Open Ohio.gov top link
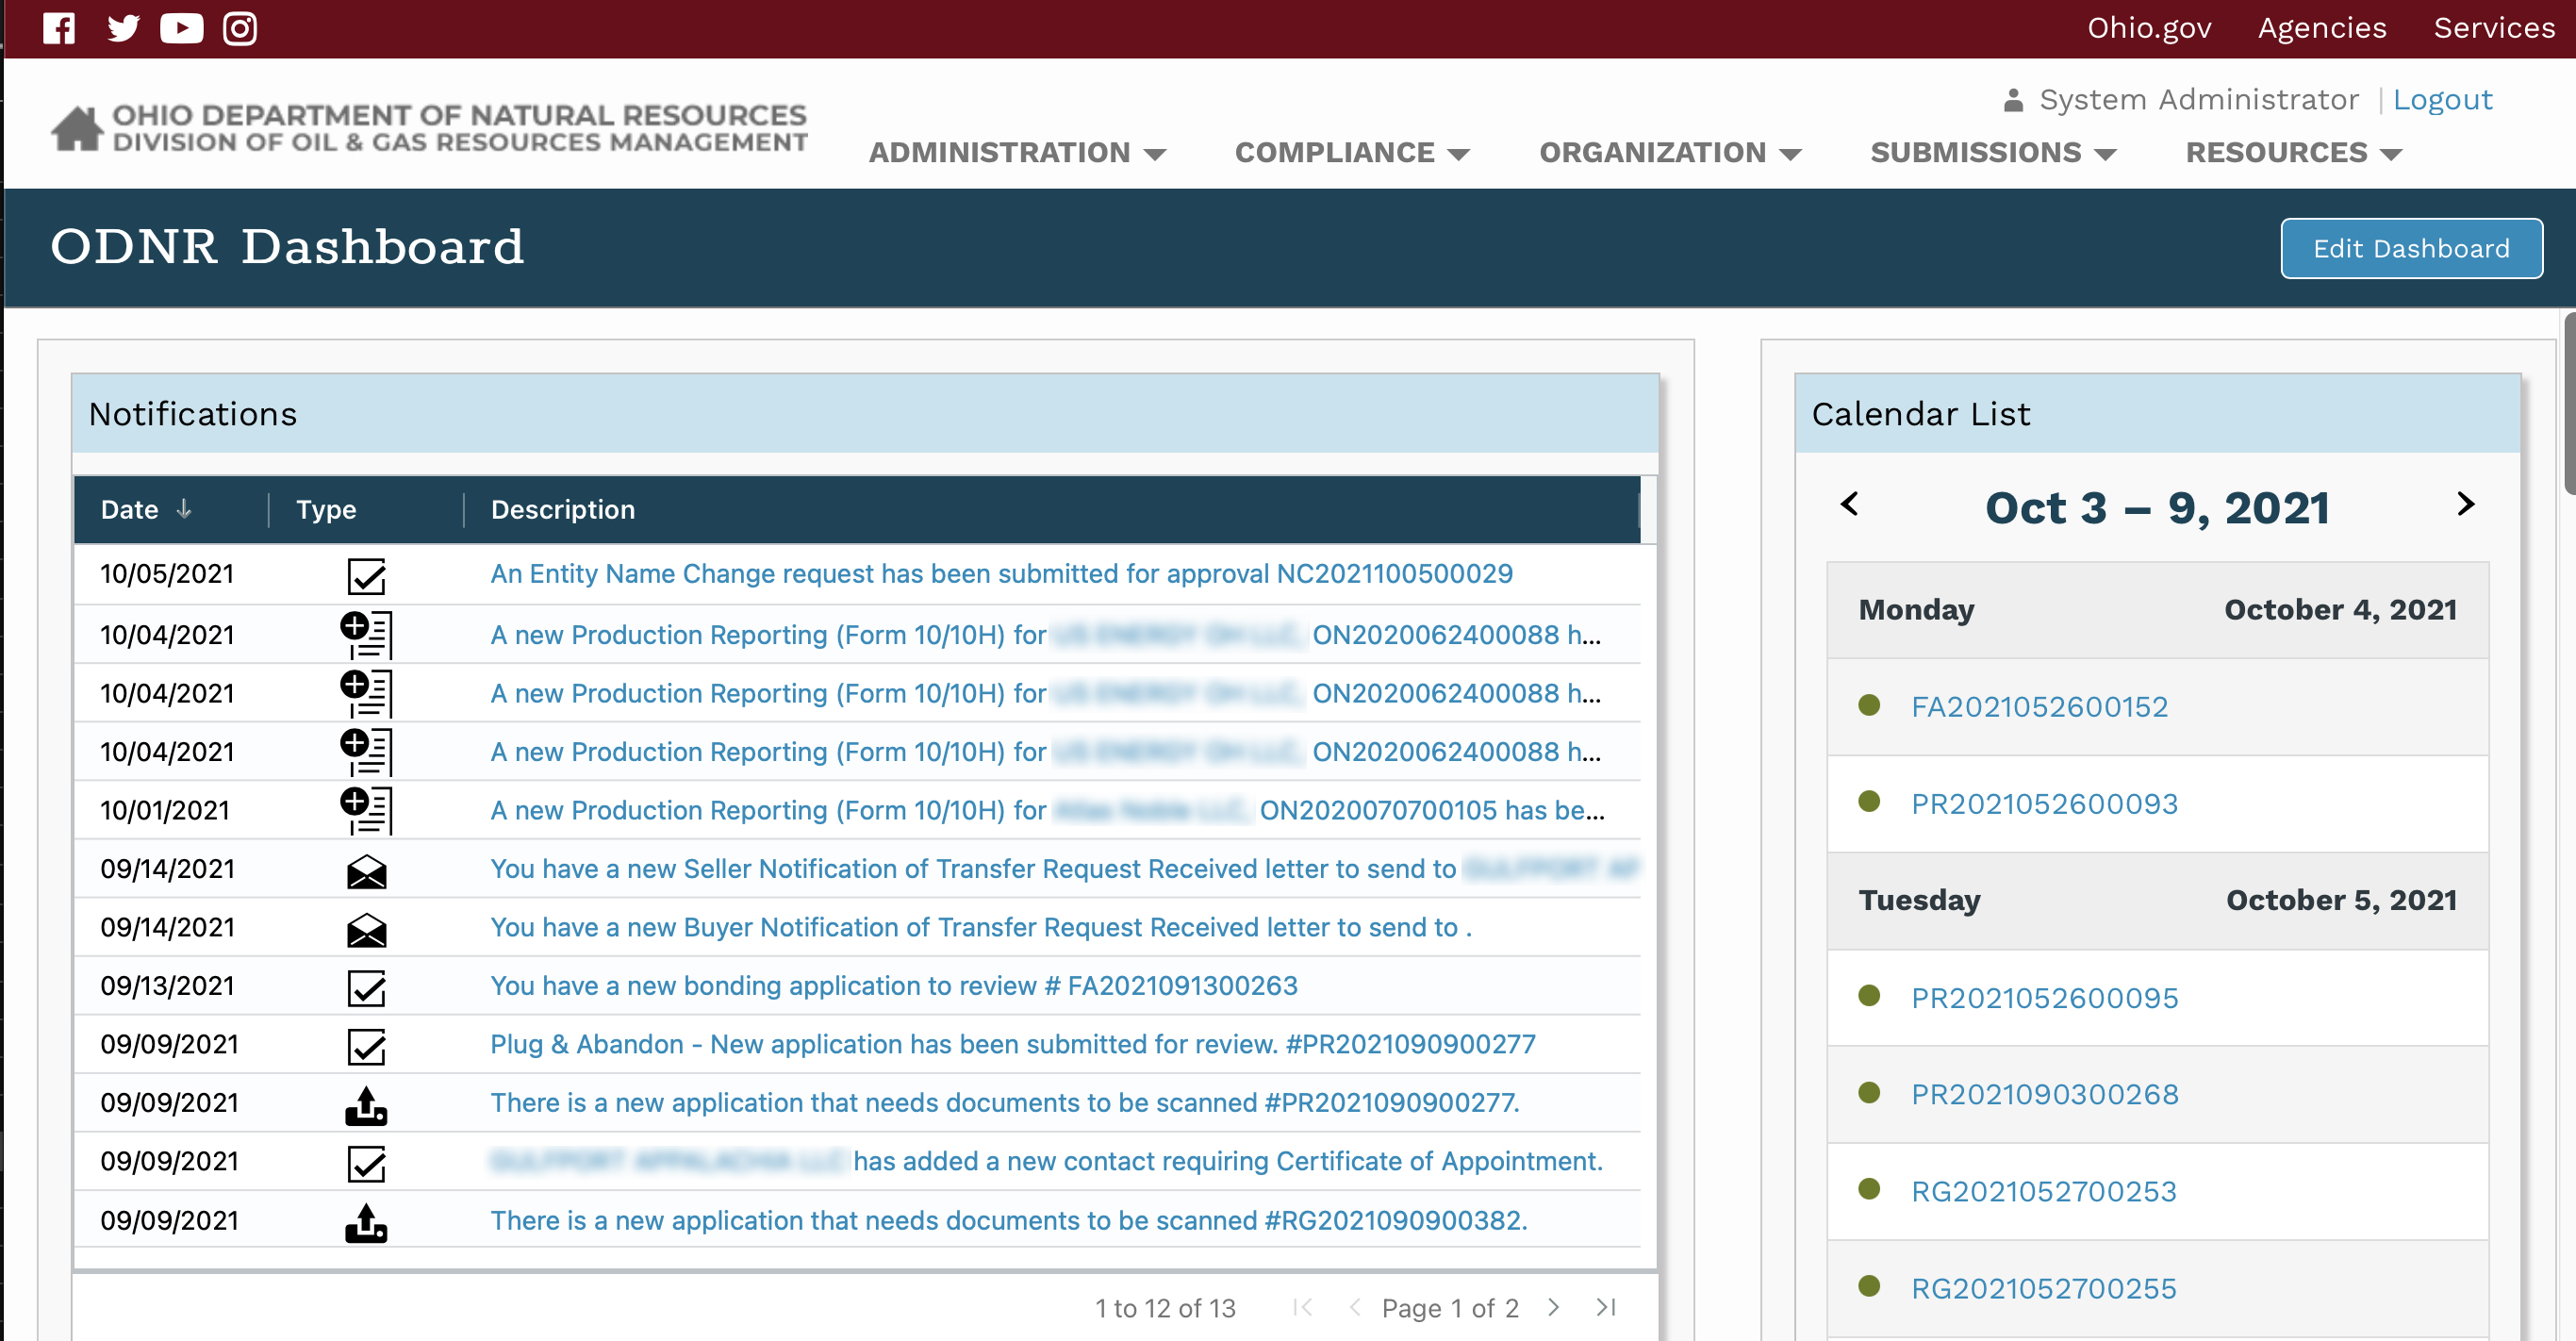Viewport: 2576px width, 1341px height. tap(2149, 28)
